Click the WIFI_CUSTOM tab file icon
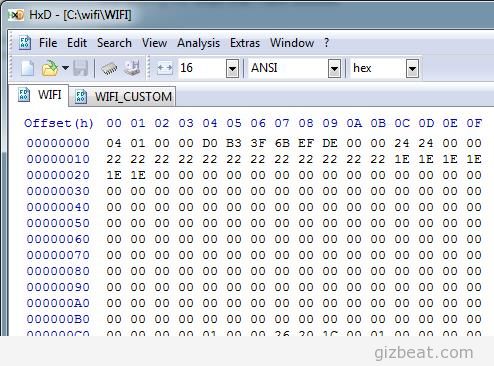The height and width of the screenshot is (366, 494). (x=81, y=97)
